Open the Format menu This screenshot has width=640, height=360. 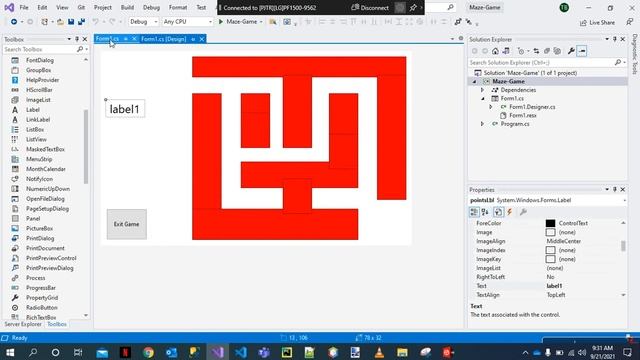178,7
